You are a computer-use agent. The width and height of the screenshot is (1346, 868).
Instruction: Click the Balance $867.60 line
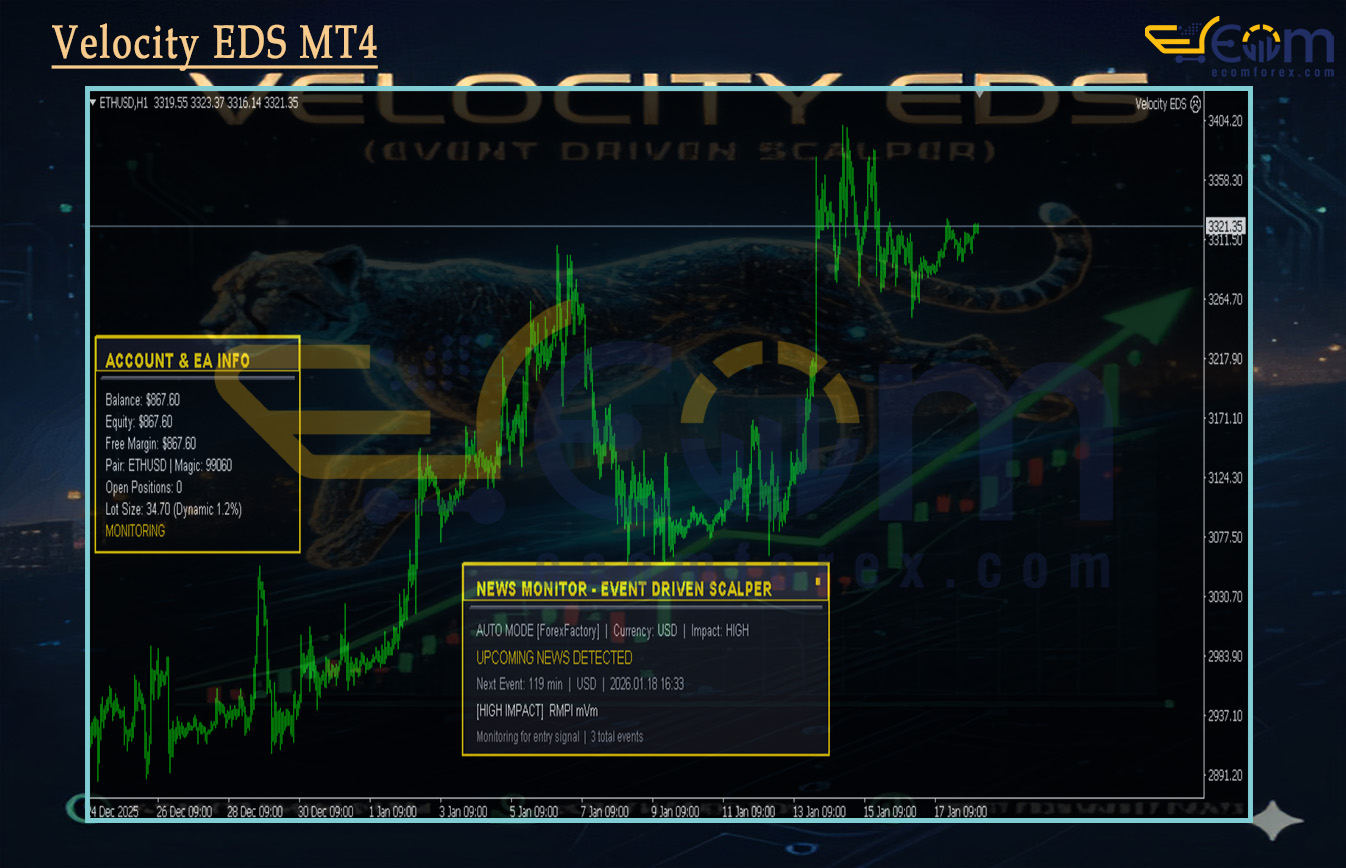pyautogui.click(x=142, y=399)
